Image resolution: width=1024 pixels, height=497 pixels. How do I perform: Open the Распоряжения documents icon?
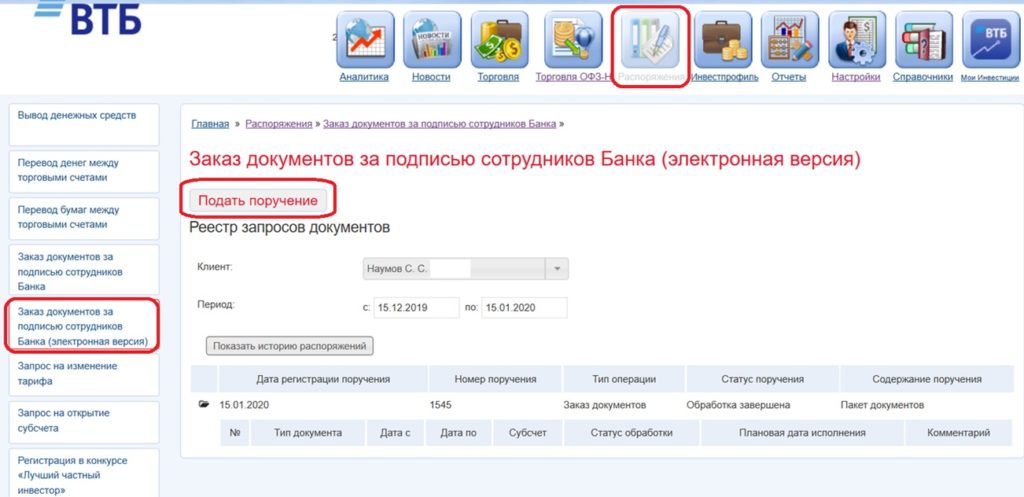click(650, 39)
